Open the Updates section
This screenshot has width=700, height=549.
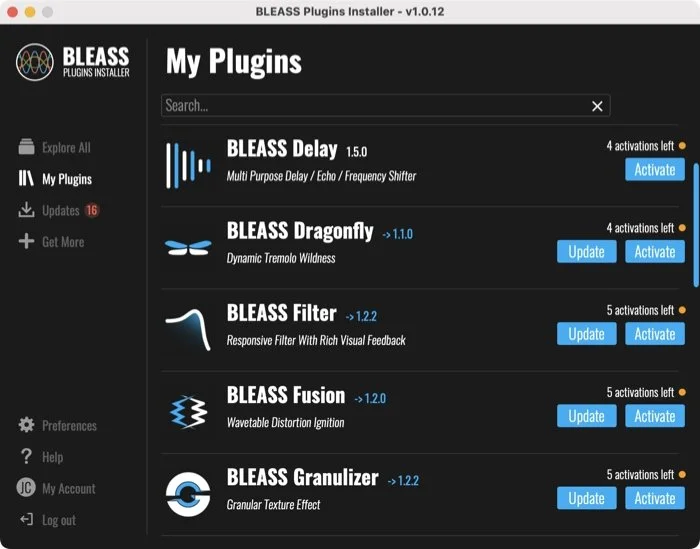click(58, 210)
